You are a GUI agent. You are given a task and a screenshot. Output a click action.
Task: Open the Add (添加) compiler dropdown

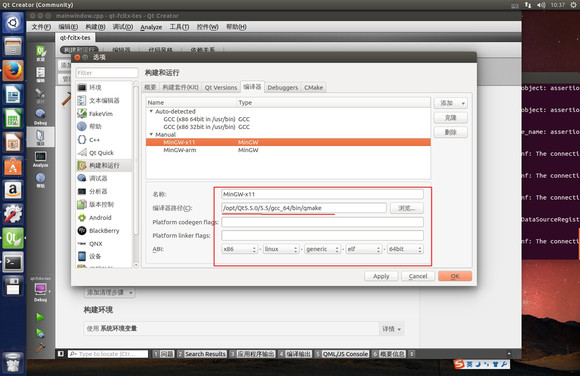pyautogui.click(x=451, y=103)
